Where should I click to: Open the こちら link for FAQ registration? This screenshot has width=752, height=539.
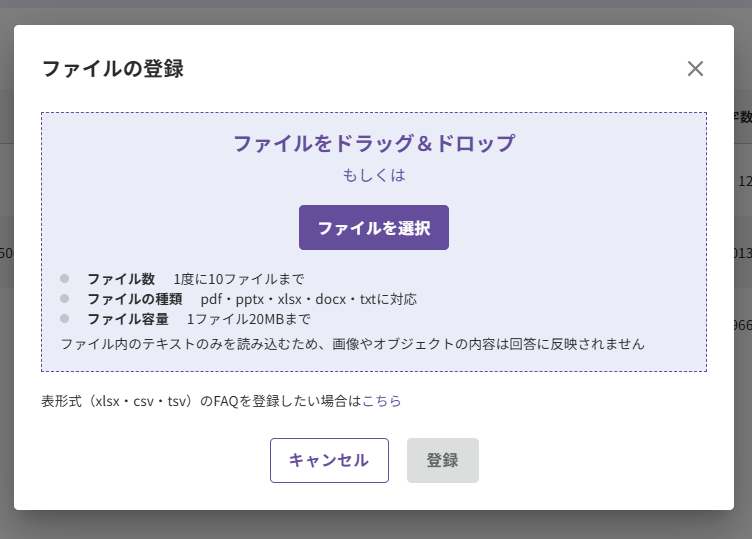click(x=382, y=400)
